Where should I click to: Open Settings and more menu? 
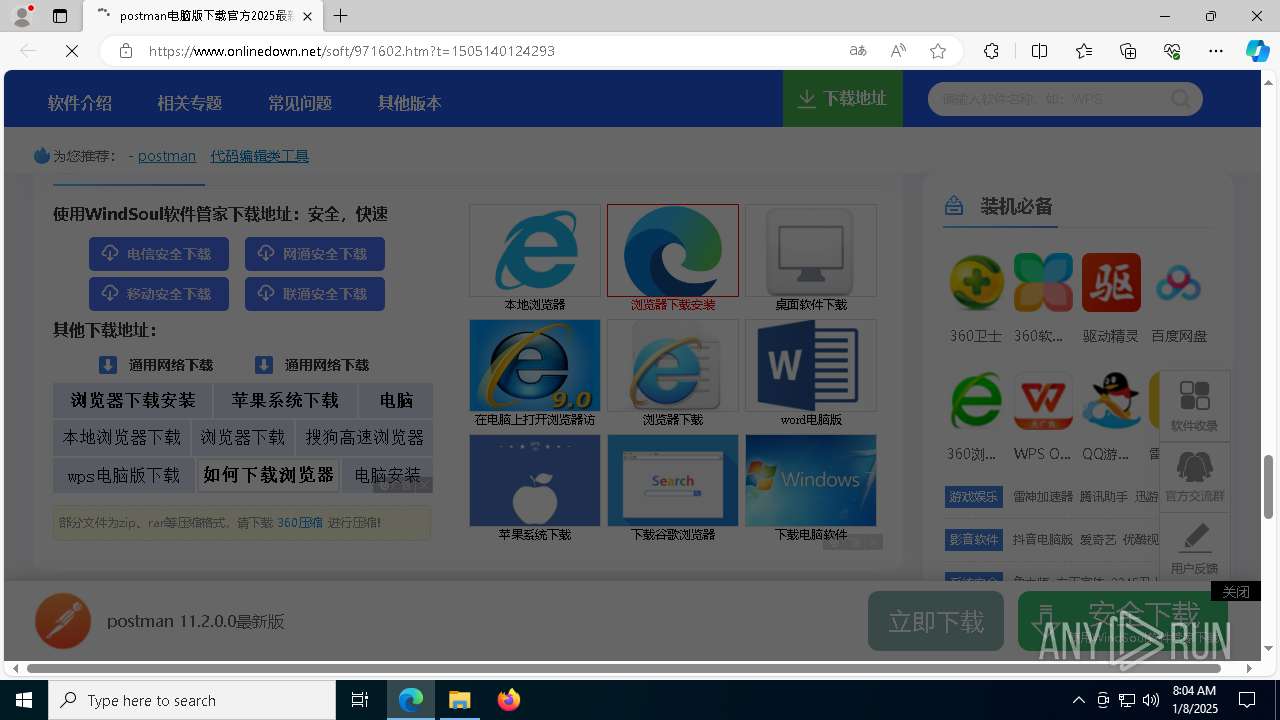tap(1216, 51)
